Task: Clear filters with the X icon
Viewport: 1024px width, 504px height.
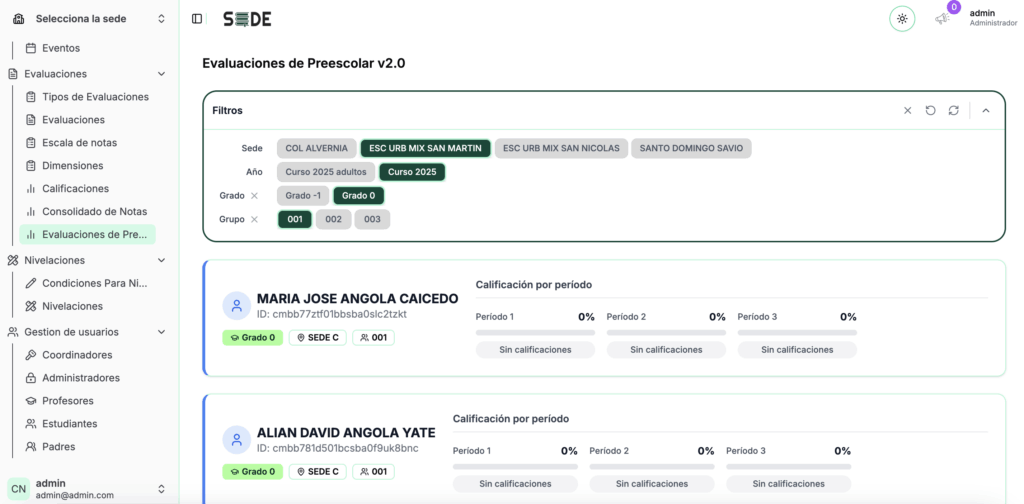Action: (x=907, y=111)
